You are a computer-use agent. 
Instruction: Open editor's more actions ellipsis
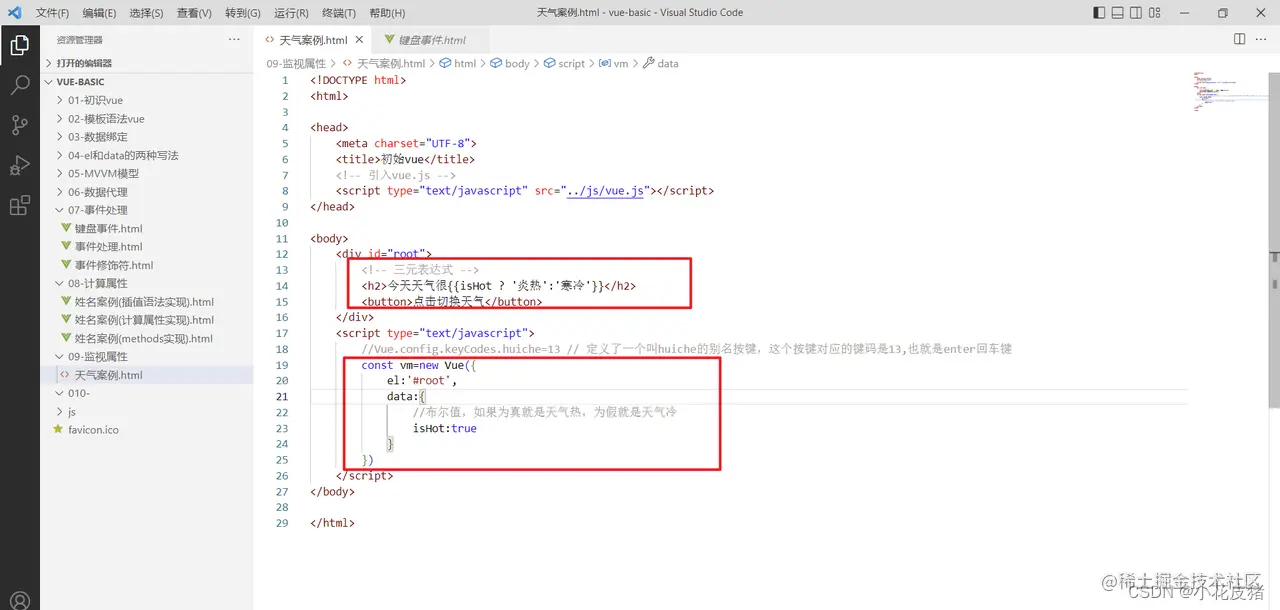tap(1262, 39)
